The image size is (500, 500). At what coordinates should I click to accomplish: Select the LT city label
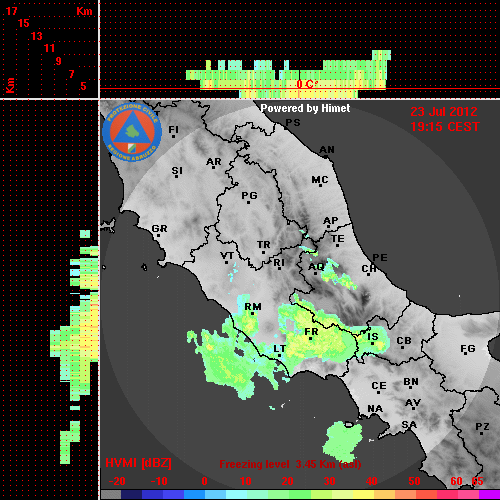pyautogui.click(x=279, y=349)
